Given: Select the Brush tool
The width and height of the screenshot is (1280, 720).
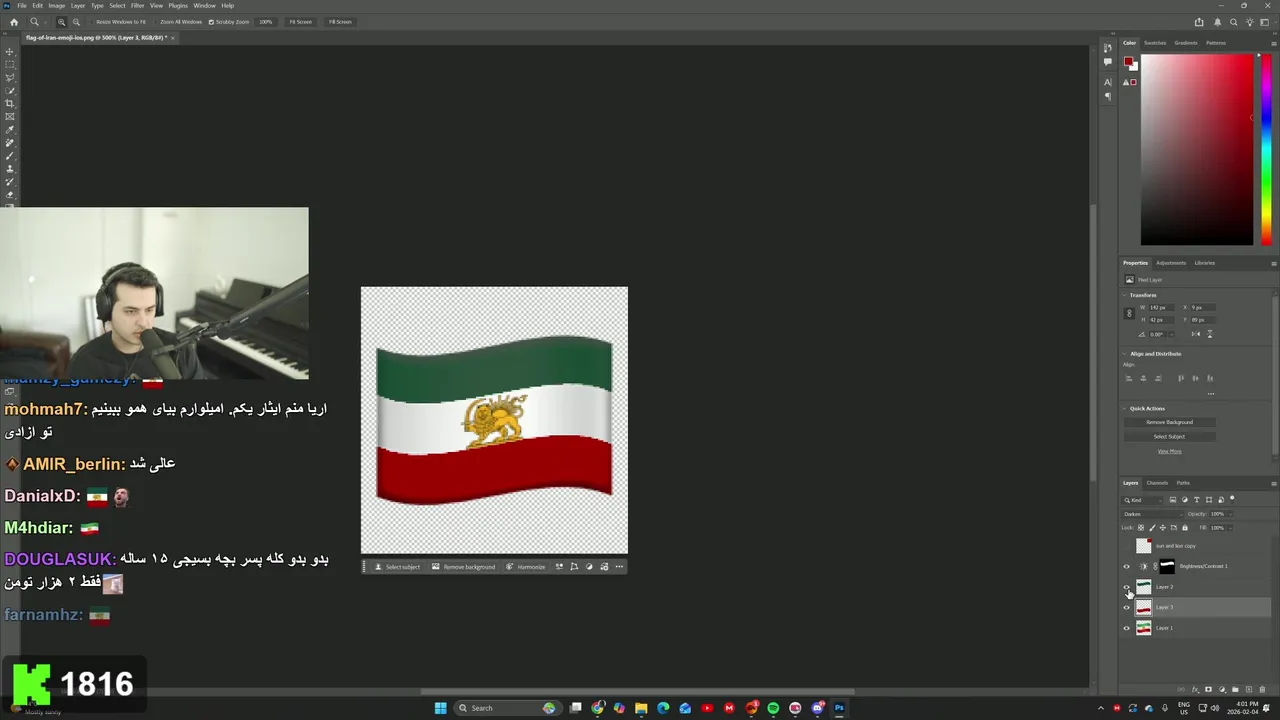Looking at the screenshot, I should point(10,156).
